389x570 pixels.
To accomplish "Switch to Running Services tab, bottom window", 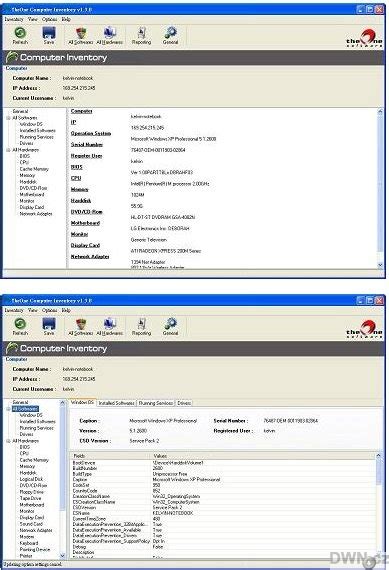I will point(156,403).
